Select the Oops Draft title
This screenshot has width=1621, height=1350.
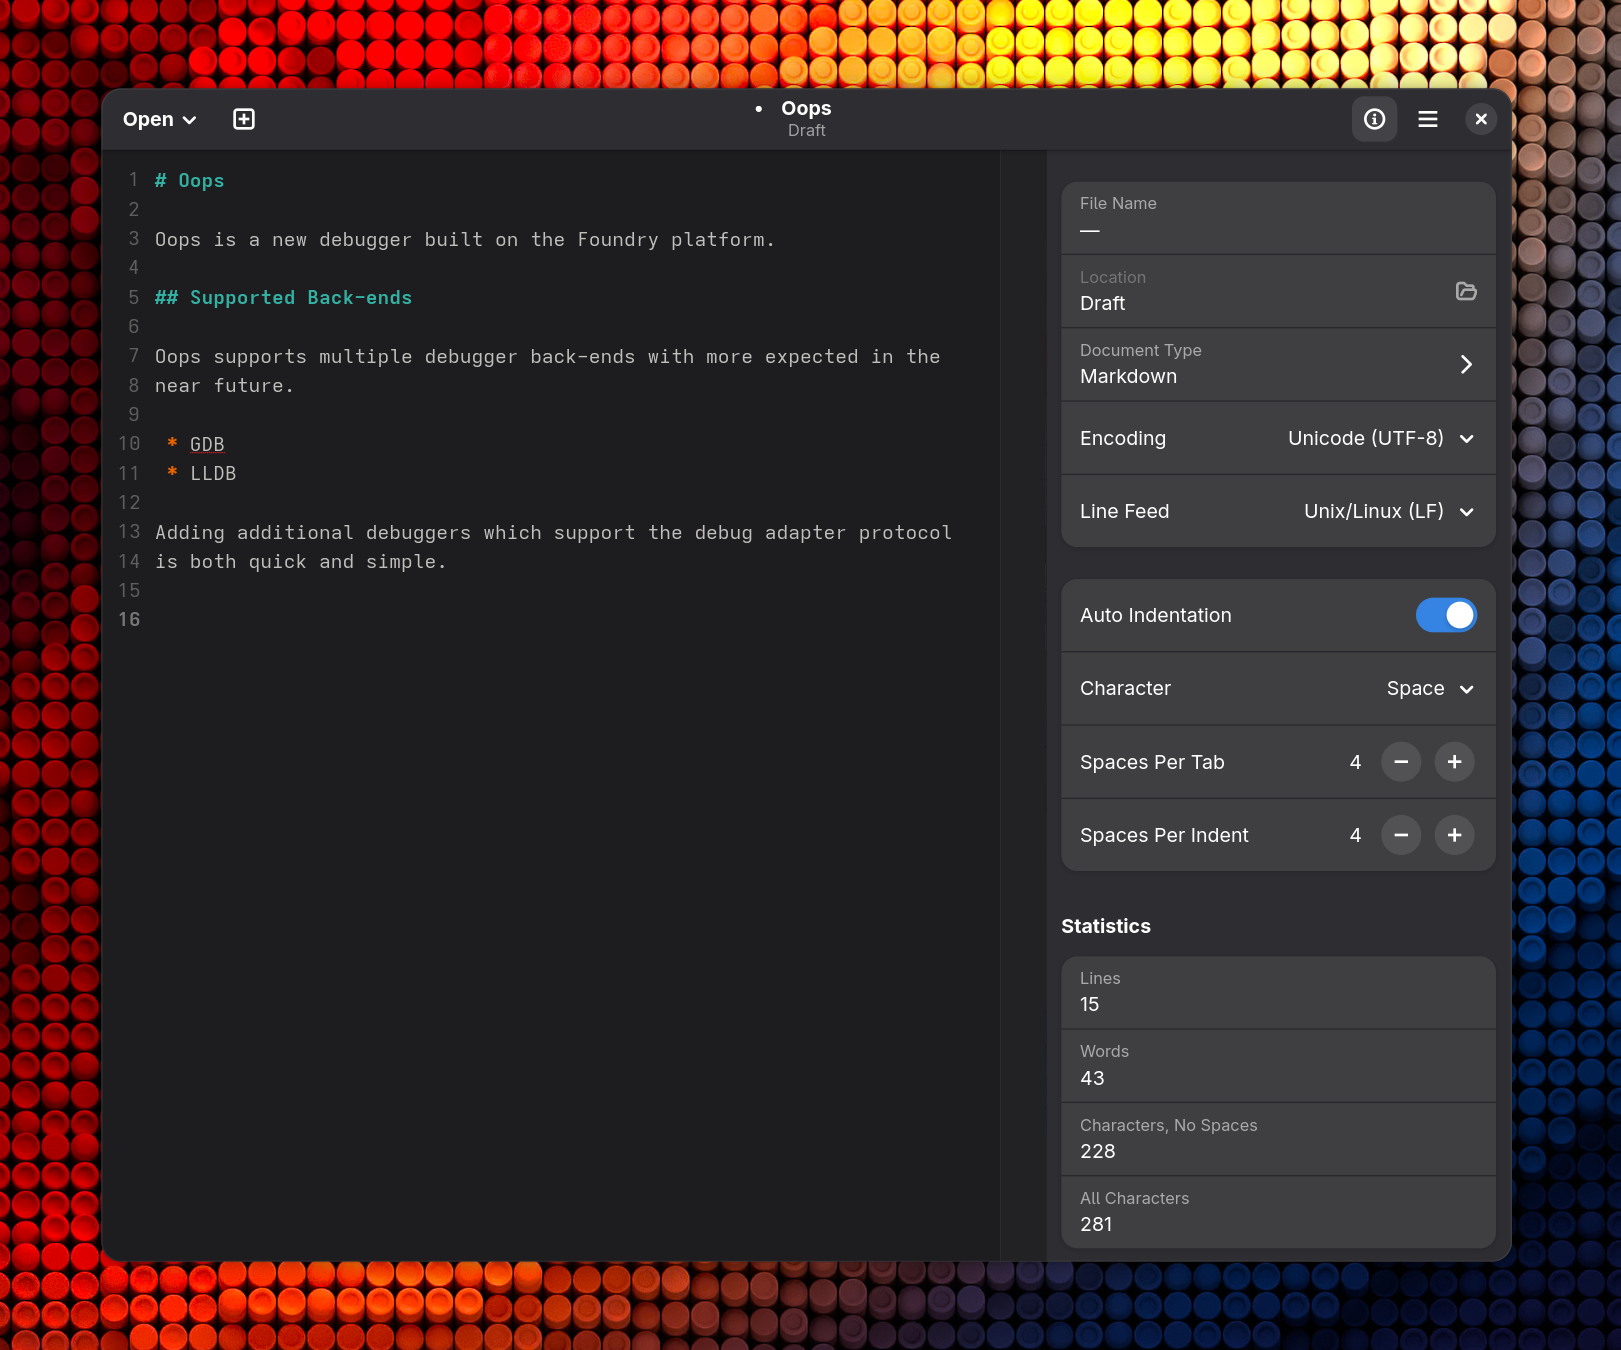[806, 117]
